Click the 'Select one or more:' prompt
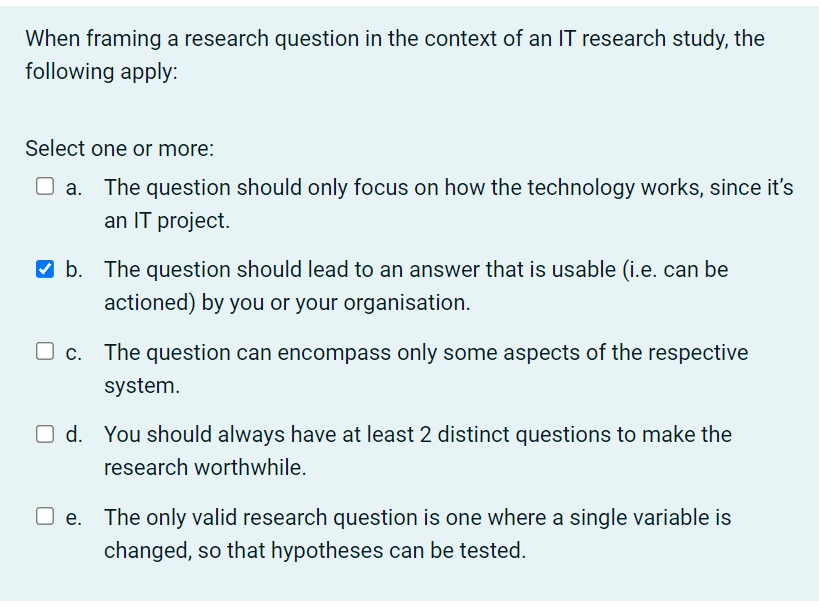This screenshot has width=819, height=612. [120, 149]
